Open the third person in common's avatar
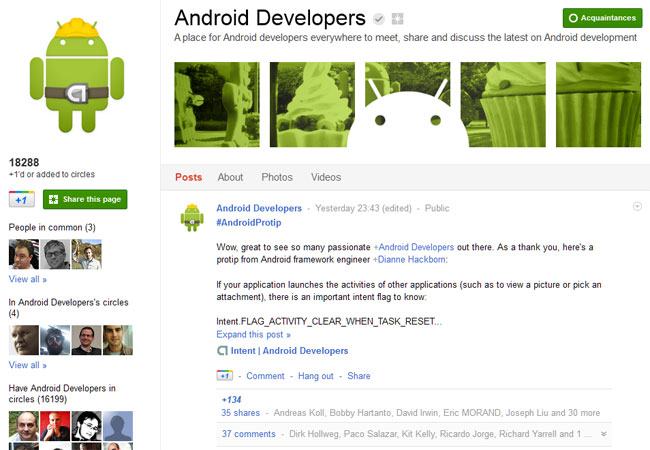The width and height of the screenshot is (650, 450). tap(87, 254)
